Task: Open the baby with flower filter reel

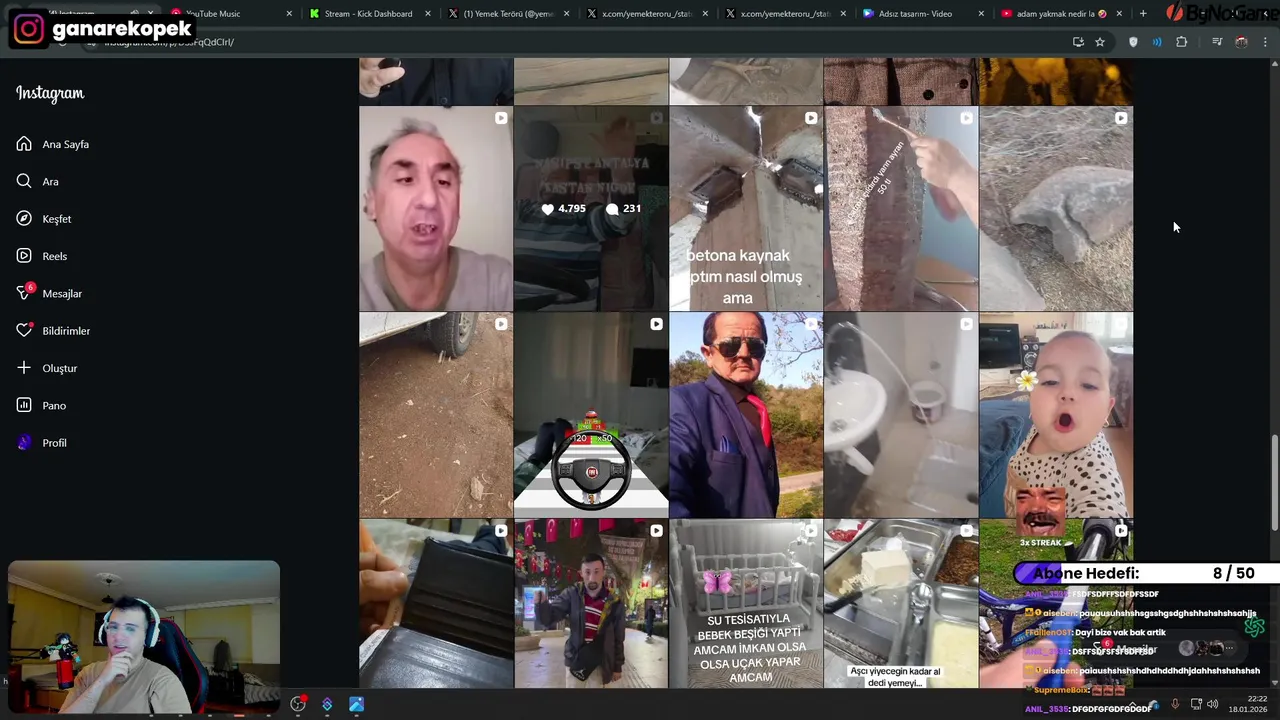Action: pyautogui.click(x=1056, y=415)
